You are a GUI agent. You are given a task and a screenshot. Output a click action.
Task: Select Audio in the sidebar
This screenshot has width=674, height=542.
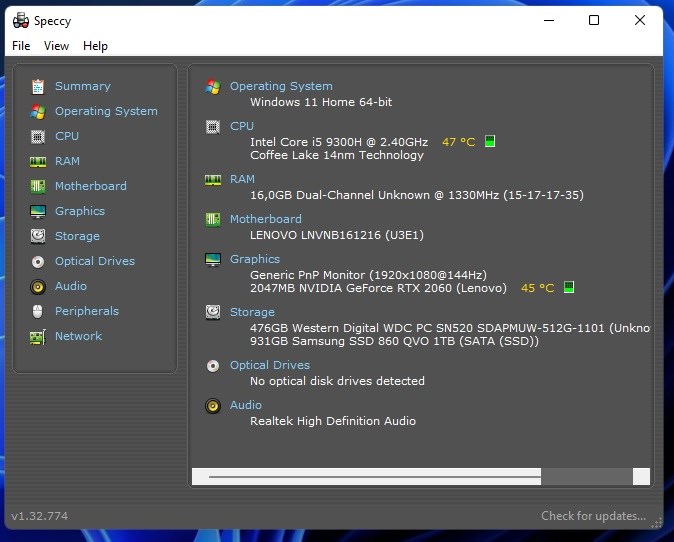[71, 286]
